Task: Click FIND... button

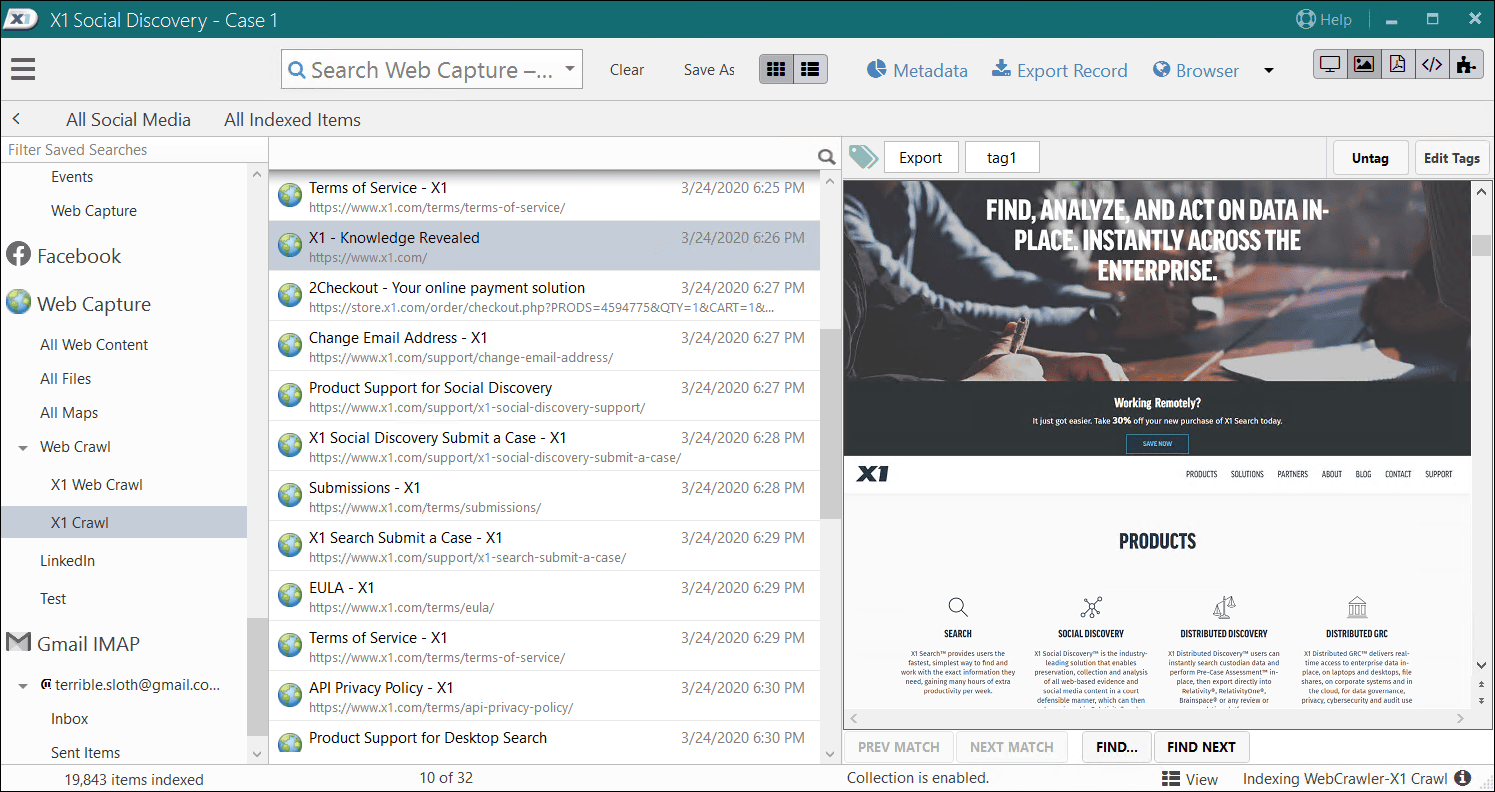Action: click(1116, 747)
